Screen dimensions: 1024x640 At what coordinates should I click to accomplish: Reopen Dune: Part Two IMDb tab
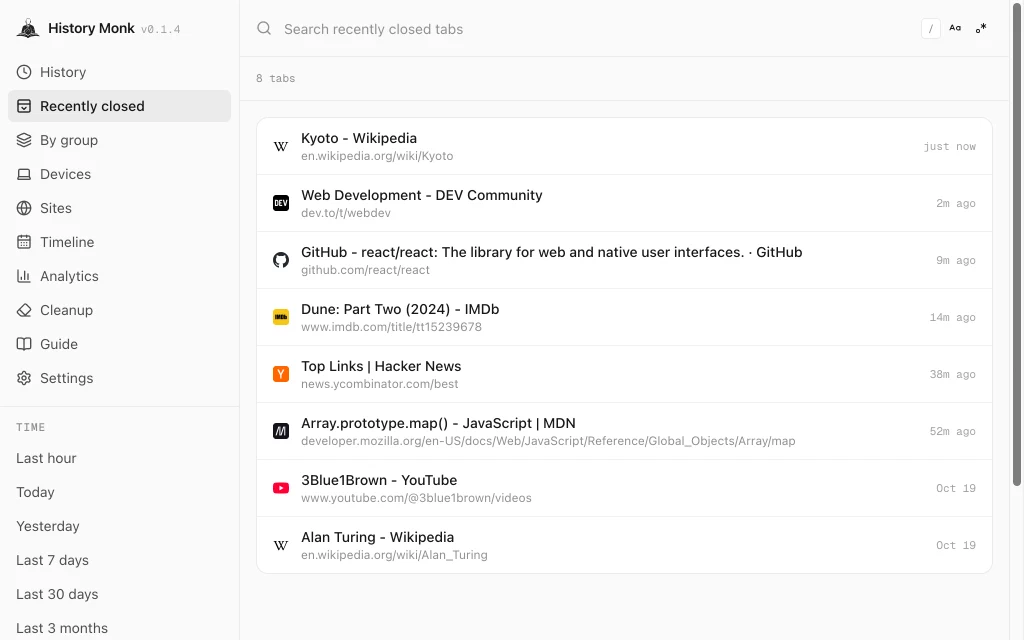(x=624, y=317)
